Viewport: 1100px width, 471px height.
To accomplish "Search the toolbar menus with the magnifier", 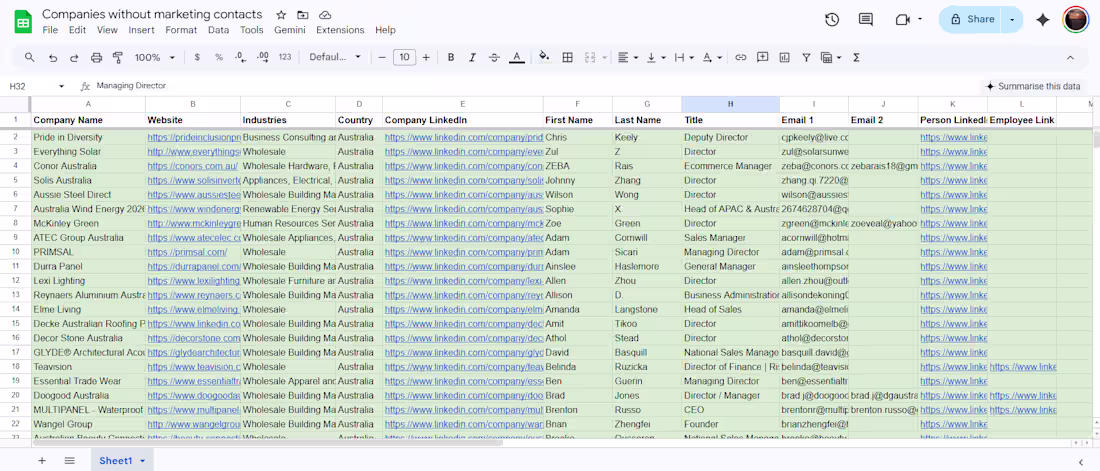I will point(29,58).
